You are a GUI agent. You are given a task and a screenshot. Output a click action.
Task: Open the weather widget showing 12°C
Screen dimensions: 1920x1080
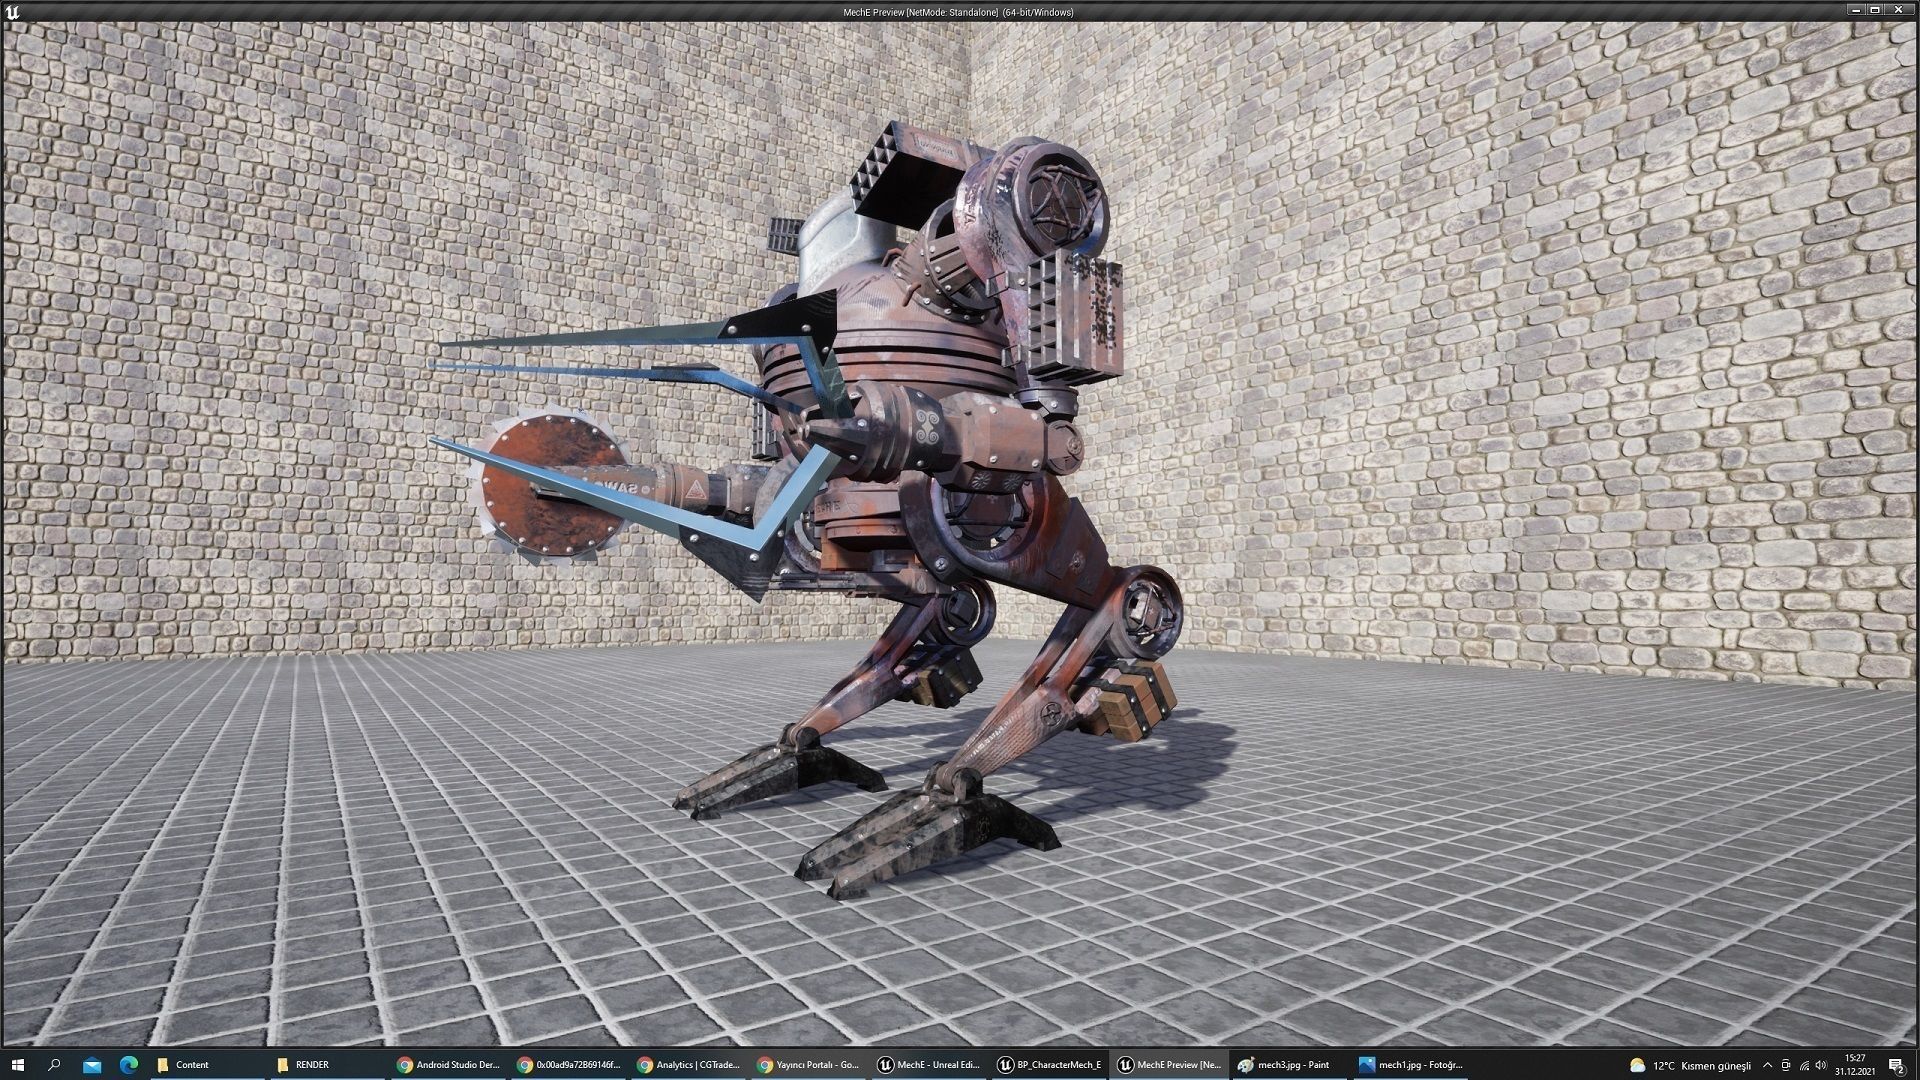(x=1690, y=1065)
